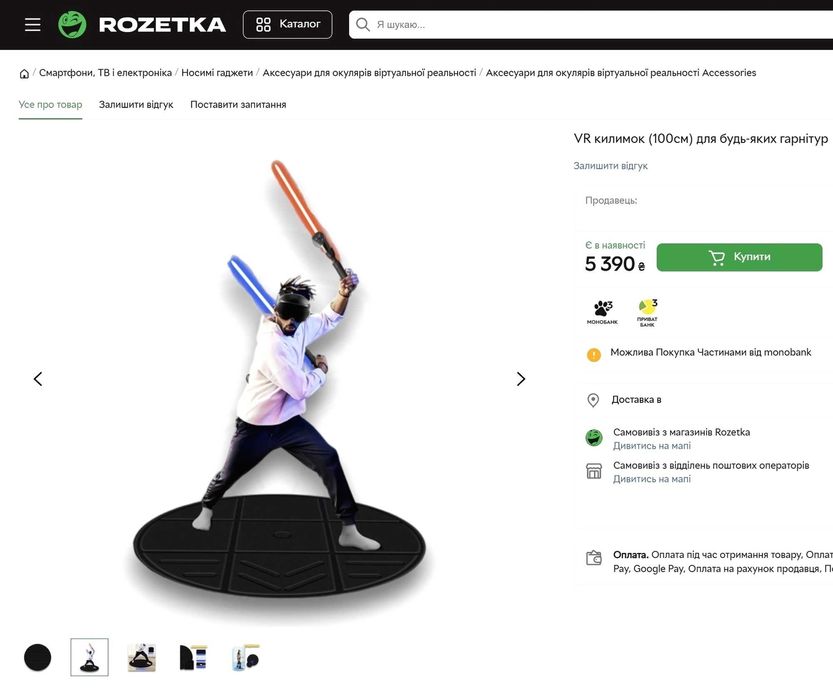833x699 pixels.
Task: Open the Каталог dropdown
Action: pyautogui.click(x=288, y=24)
